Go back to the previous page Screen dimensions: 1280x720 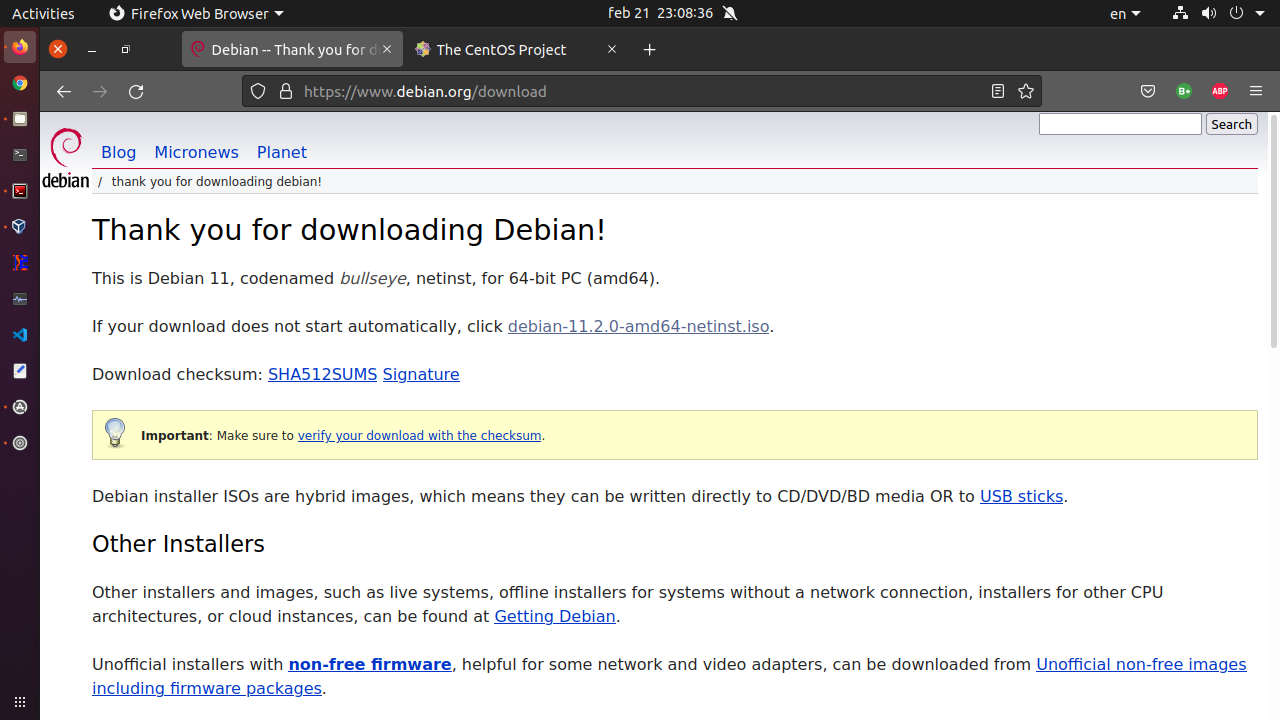pyautogui.click(x=64, y=91)
